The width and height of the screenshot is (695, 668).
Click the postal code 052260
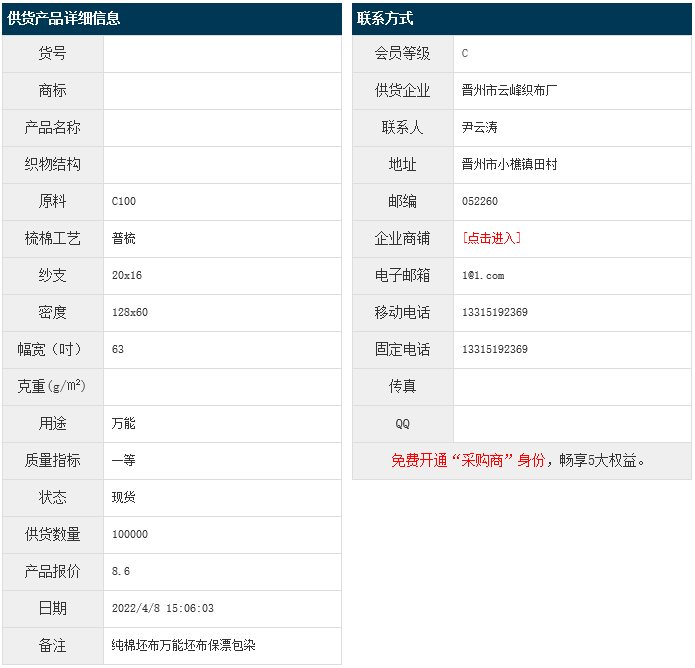coord(480,201)
